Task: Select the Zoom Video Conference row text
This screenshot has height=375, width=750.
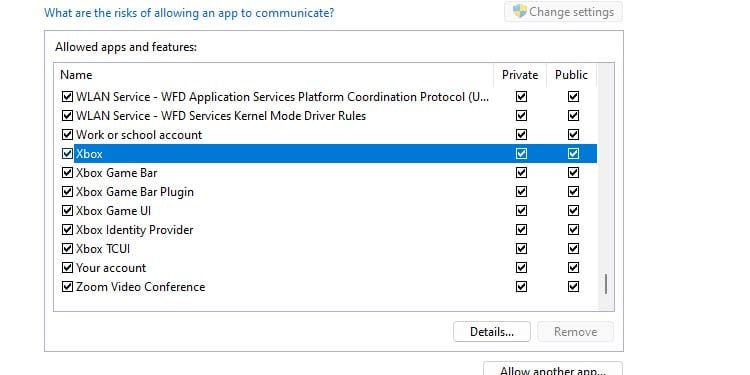Action: [x=141, y=287]
